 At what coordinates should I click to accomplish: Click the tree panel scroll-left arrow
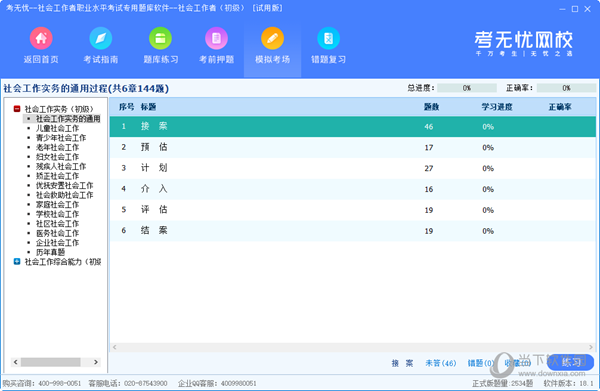(x=16, y=362)
